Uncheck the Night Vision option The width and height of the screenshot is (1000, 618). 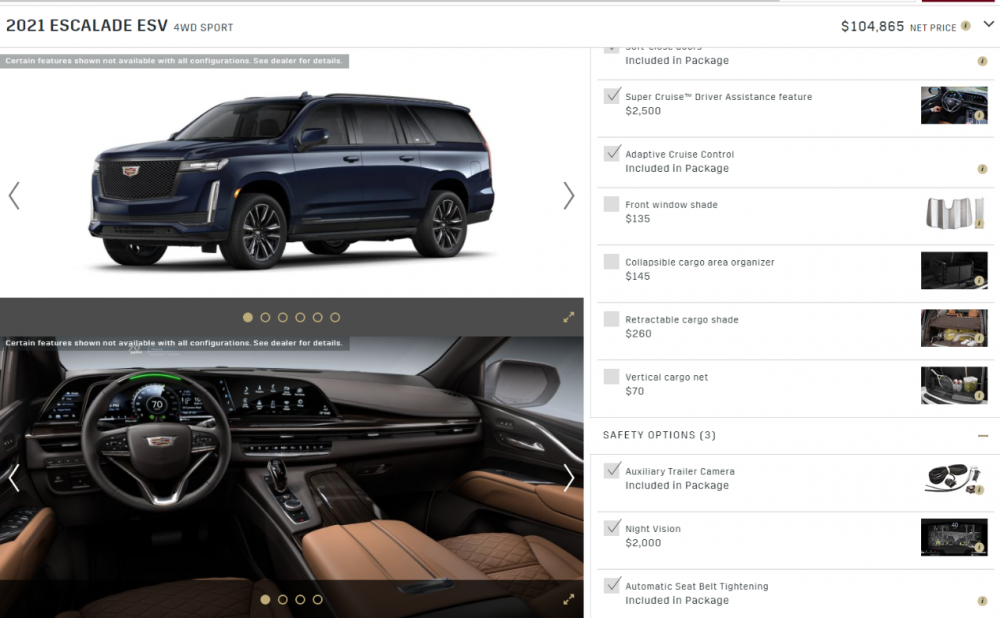pos(612,527)
